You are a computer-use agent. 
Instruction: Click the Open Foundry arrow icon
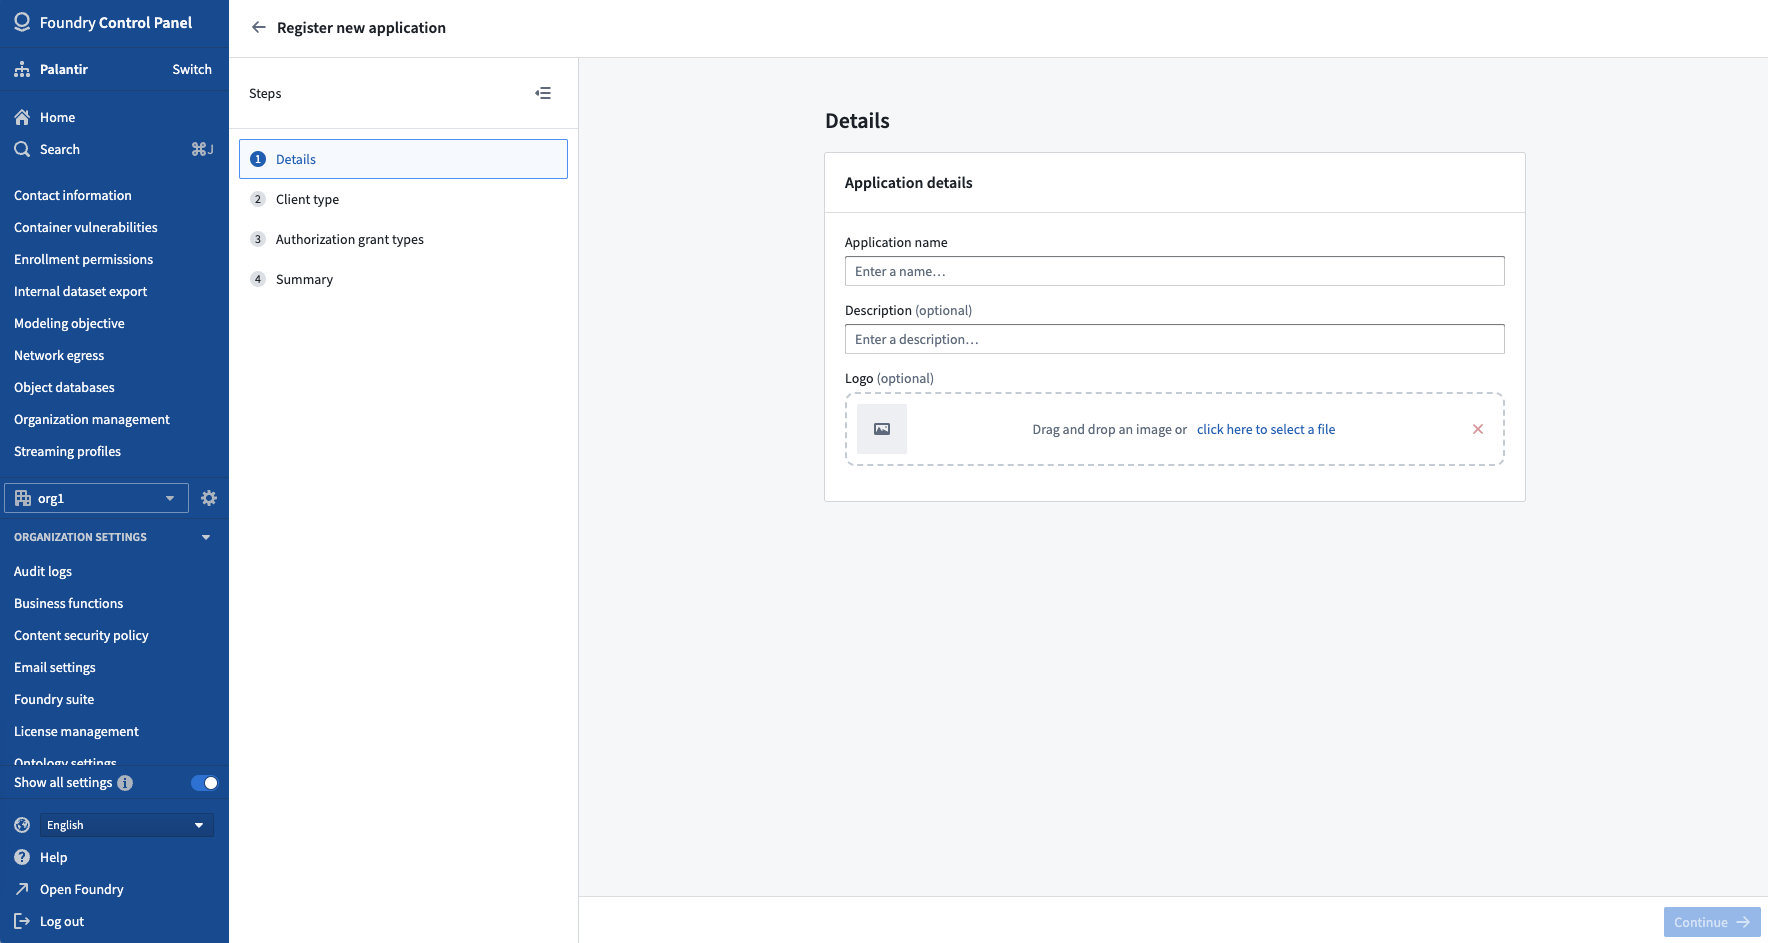pos(22,889)
